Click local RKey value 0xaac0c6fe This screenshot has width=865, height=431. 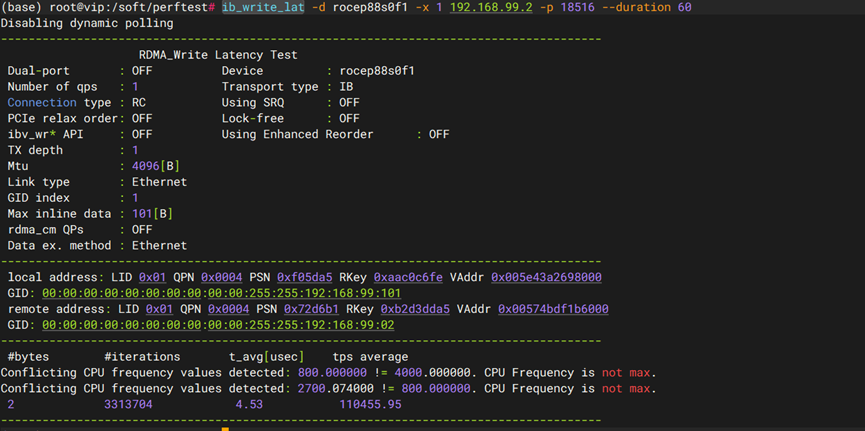[408, 277]
